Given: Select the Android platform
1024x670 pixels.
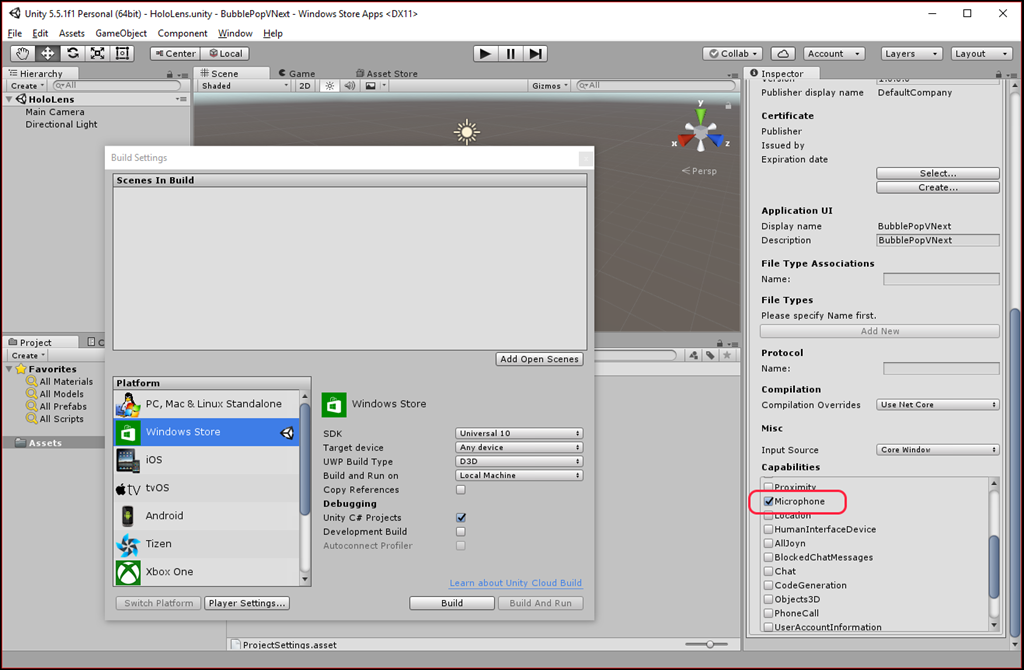Looking at the screenshot, I should point(207,516).
